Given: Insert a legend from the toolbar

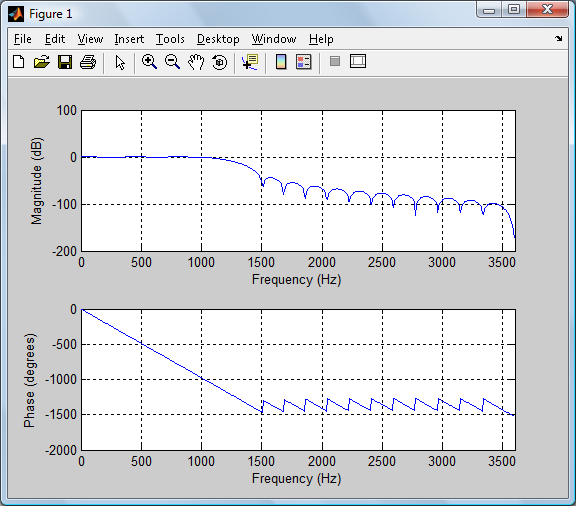Looking at the screenshot, I should coord(304,62).
